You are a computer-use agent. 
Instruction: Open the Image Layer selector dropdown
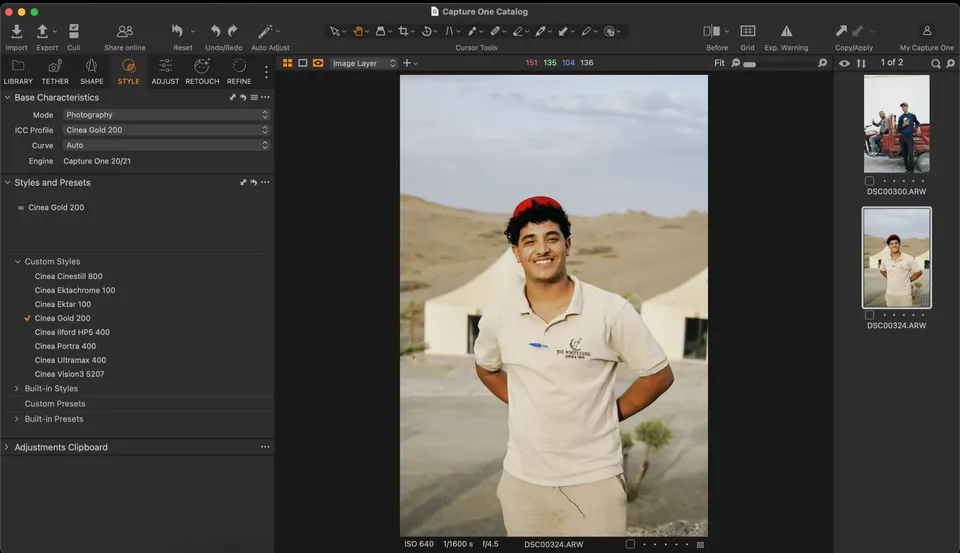pyautogui.click(x=364, y=63)
